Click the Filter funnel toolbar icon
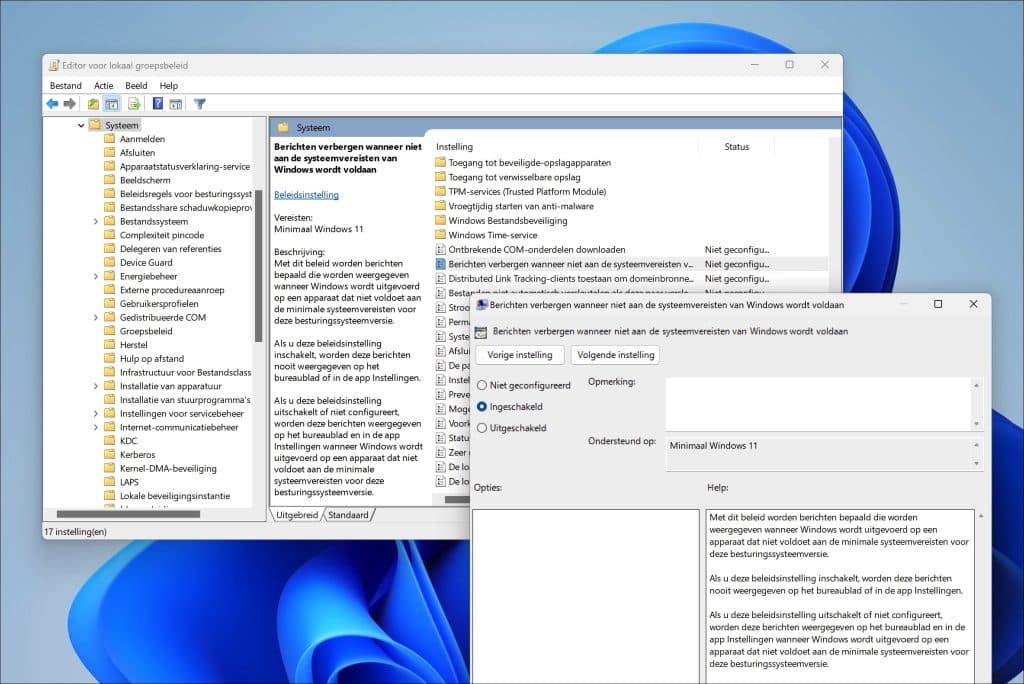This screenshot has width=1024, height=684. (x=200, y=103)
